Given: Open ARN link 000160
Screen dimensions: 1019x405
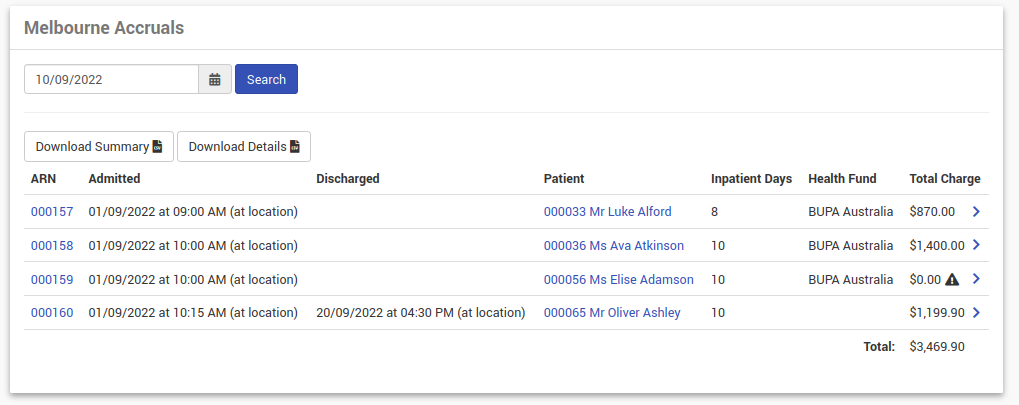Looking at the screenshot, I should (52, 313).
